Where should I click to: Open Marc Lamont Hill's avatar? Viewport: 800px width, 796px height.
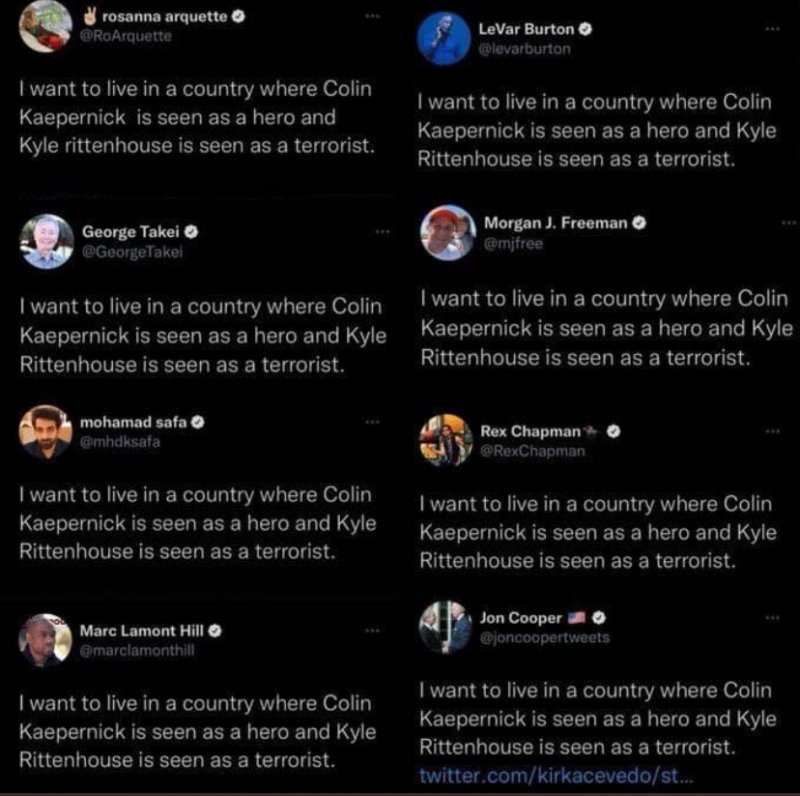tap(45, 640)
